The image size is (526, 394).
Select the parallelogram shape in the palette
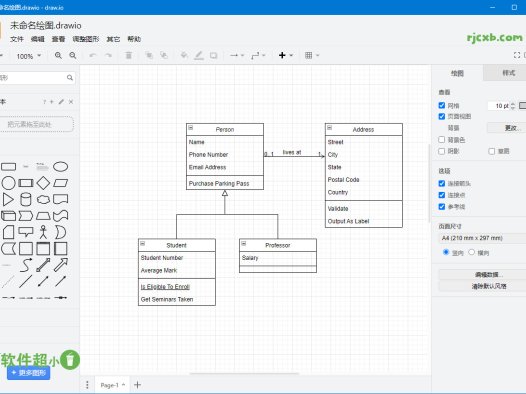(x=60, y=183)
